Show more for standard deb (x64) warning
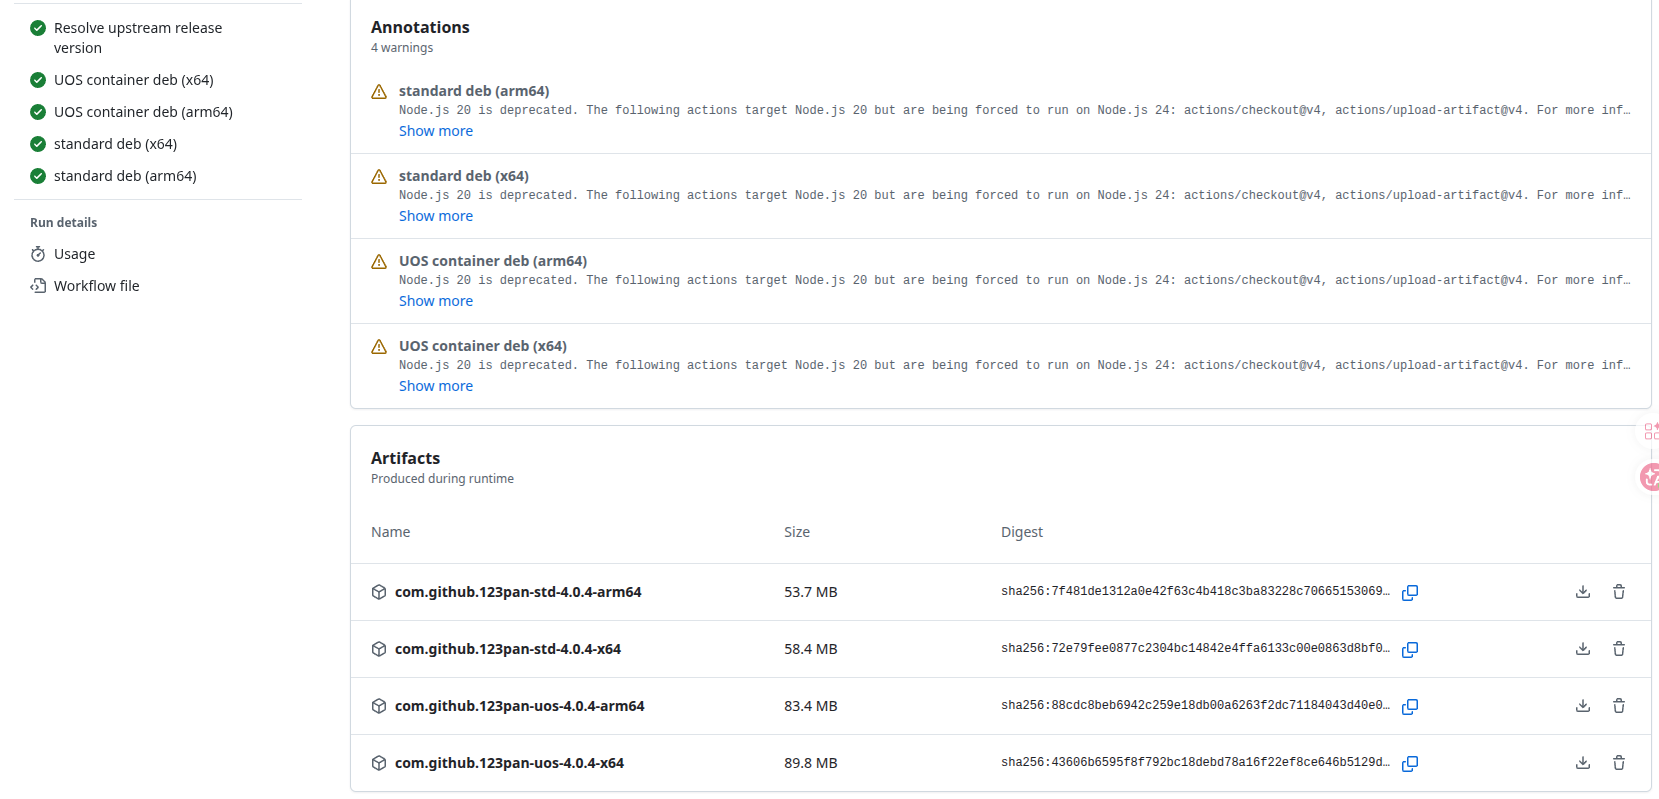The width and height of the screenshot is (1659, 799). (x=436, y=216)
